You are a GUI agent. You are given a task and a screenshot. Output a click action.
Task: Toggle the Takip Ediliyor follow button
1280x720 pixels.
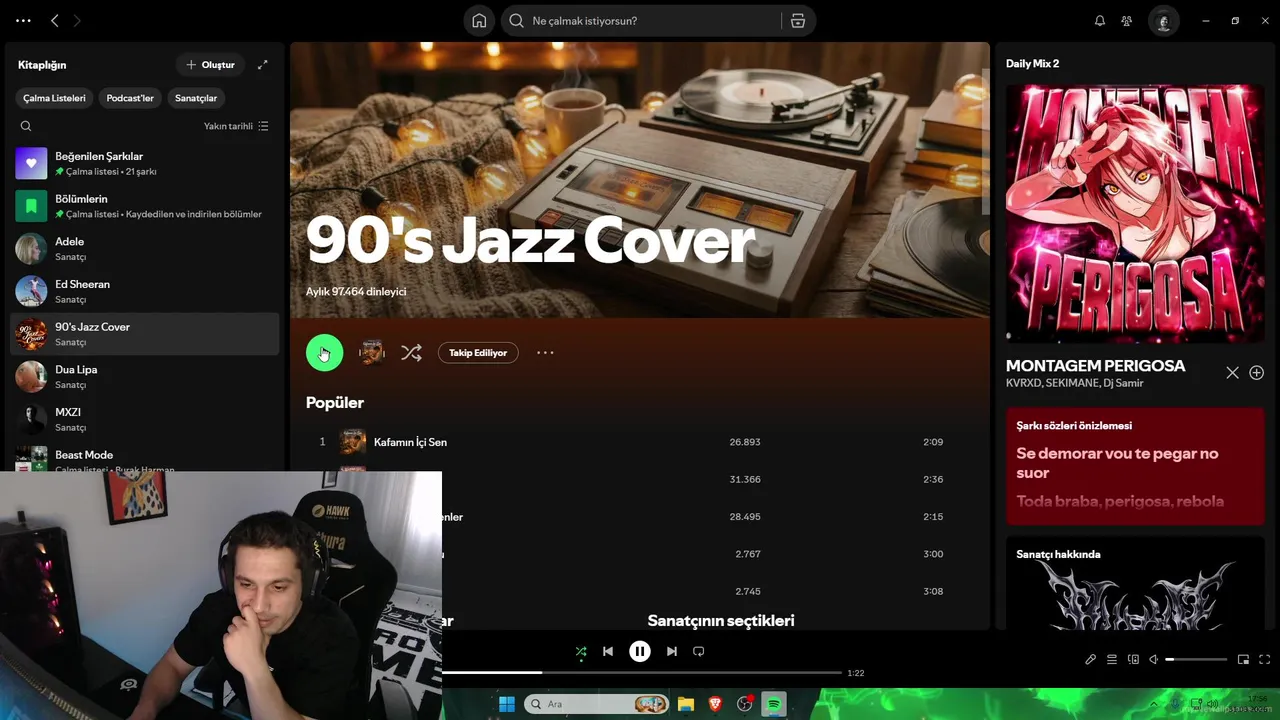pyautogui.click(x=478, y=353)
